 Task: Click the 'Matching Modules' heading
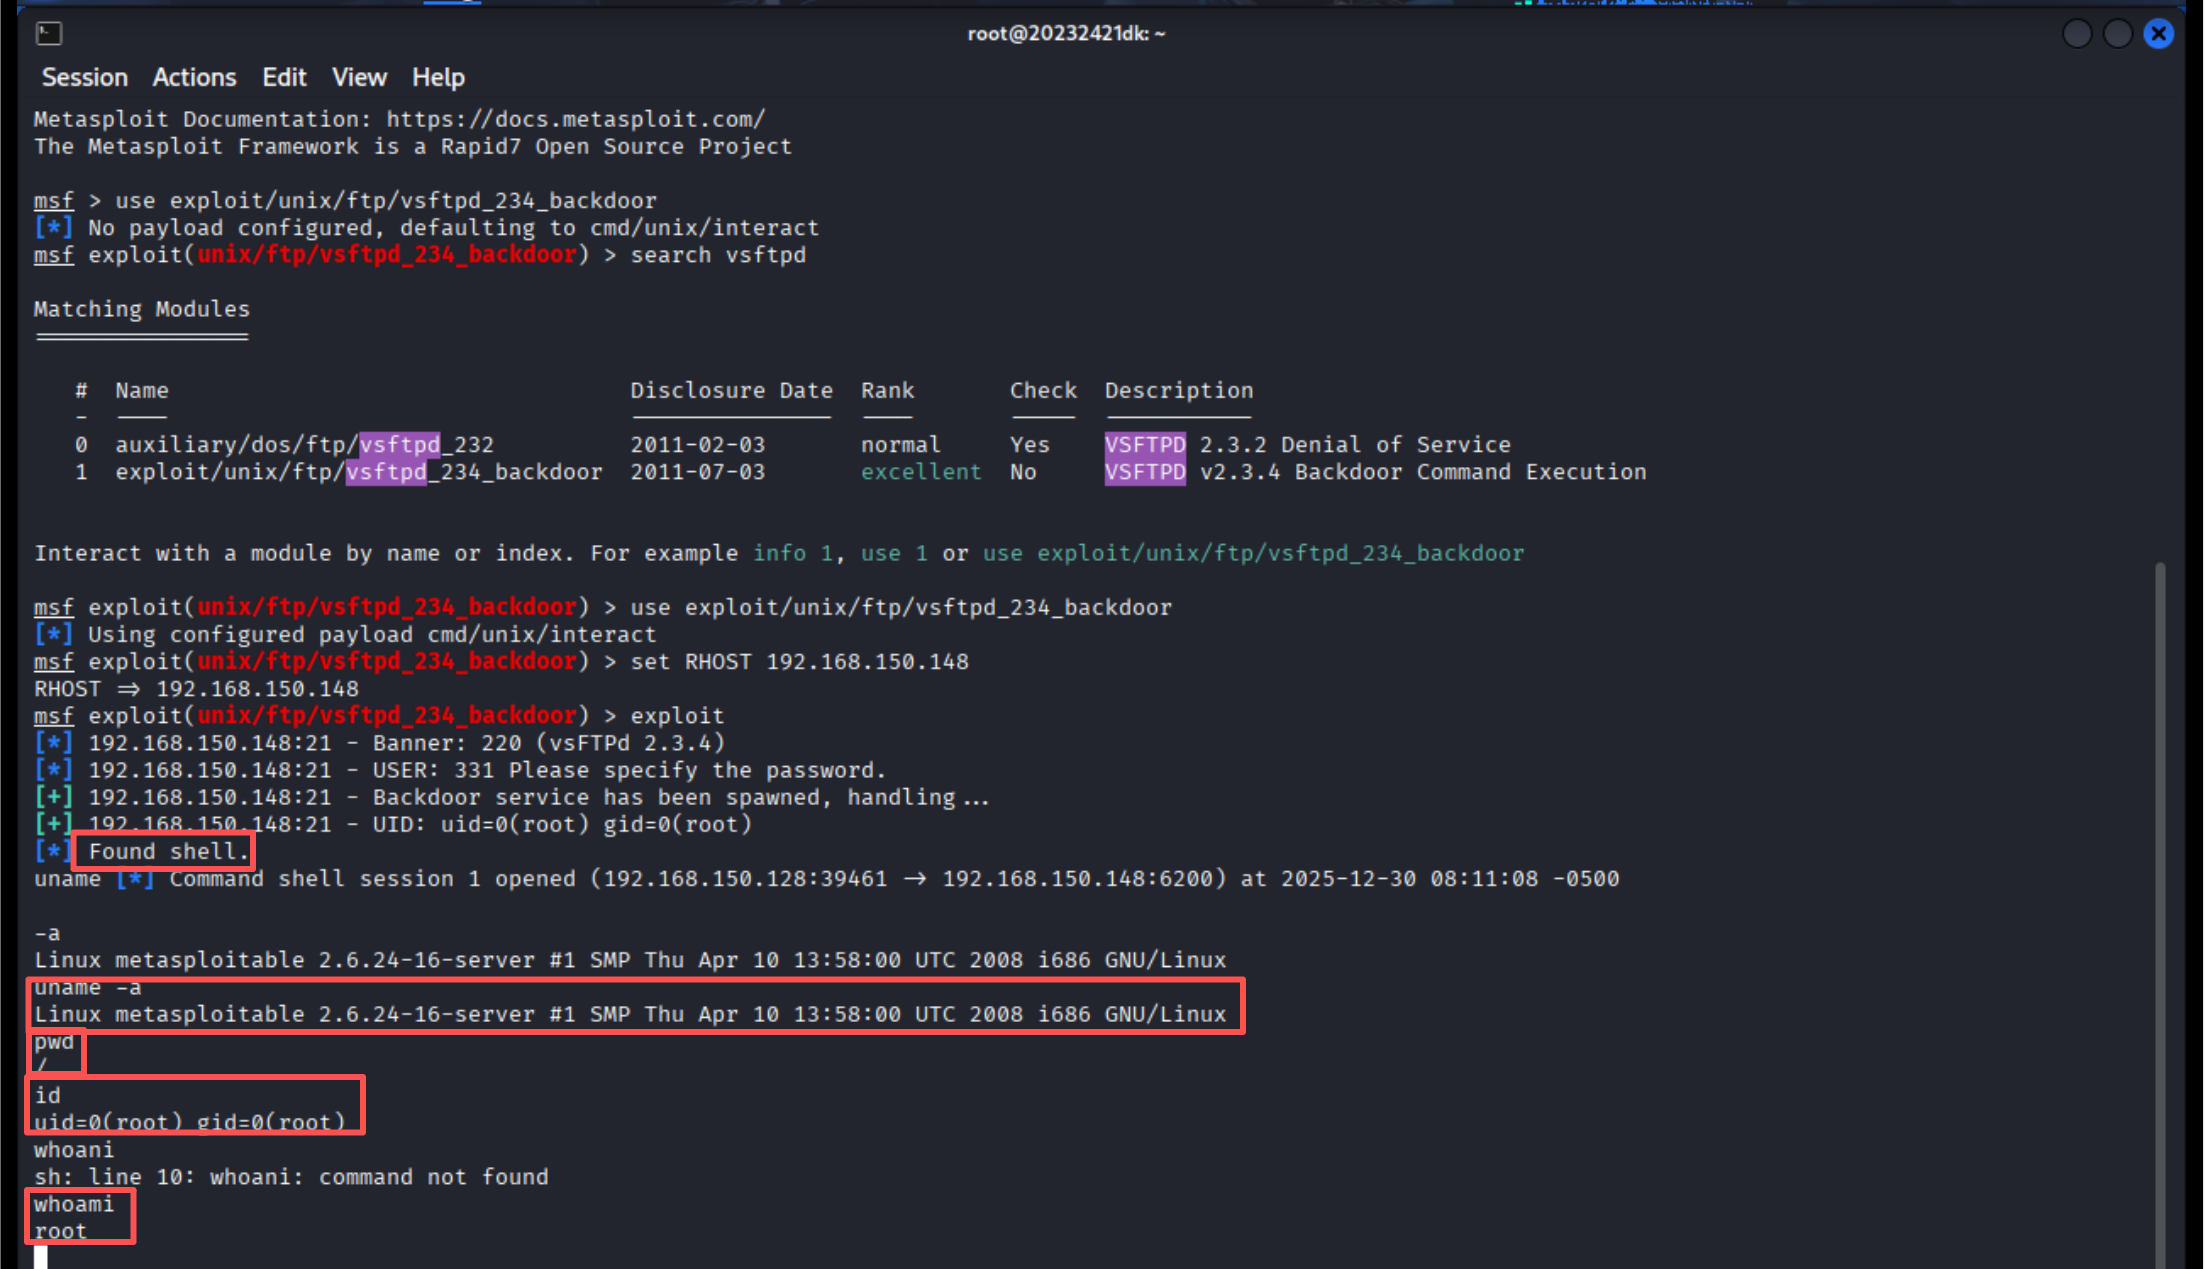tap(141, 310)
